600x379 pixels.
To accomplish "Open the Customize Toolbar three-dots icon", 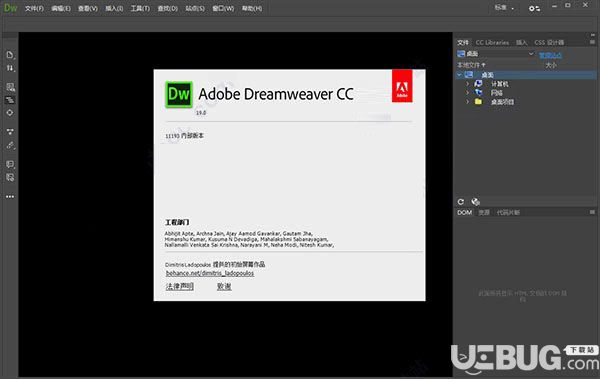I will [x=10, y=196].
